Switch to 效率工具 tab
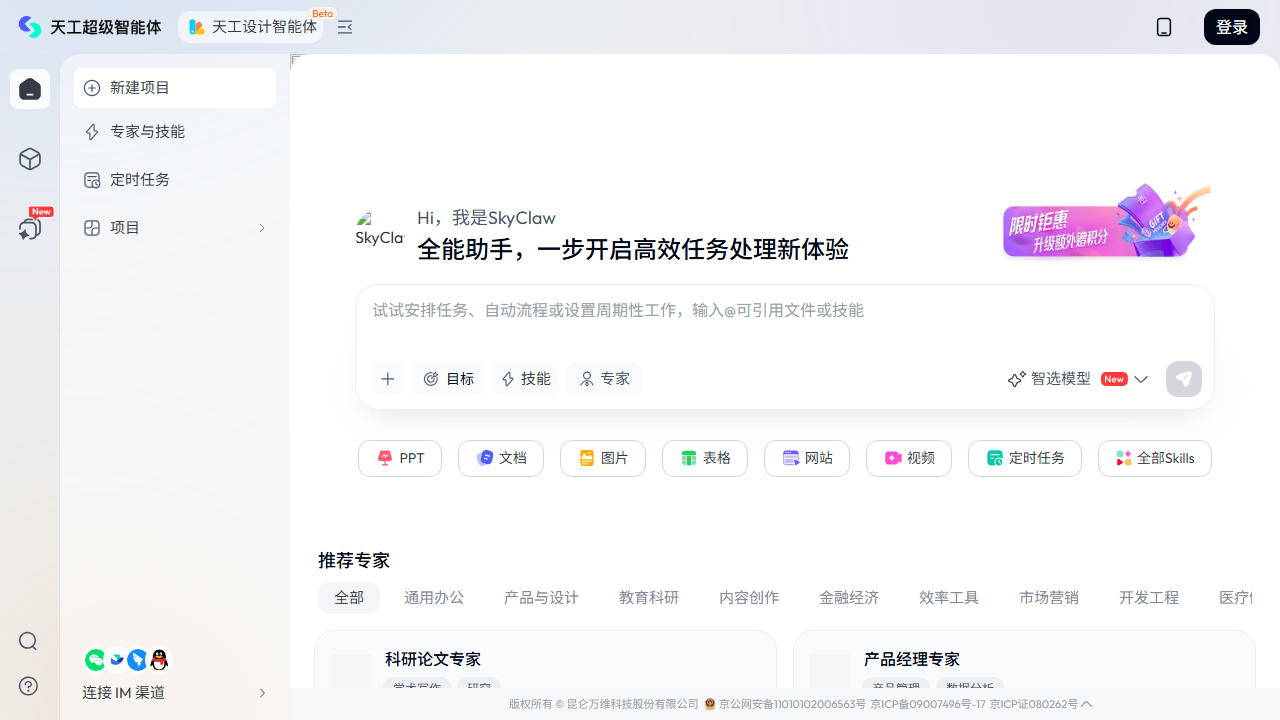This screenshot has height=720, width=1280. point(949,597)
